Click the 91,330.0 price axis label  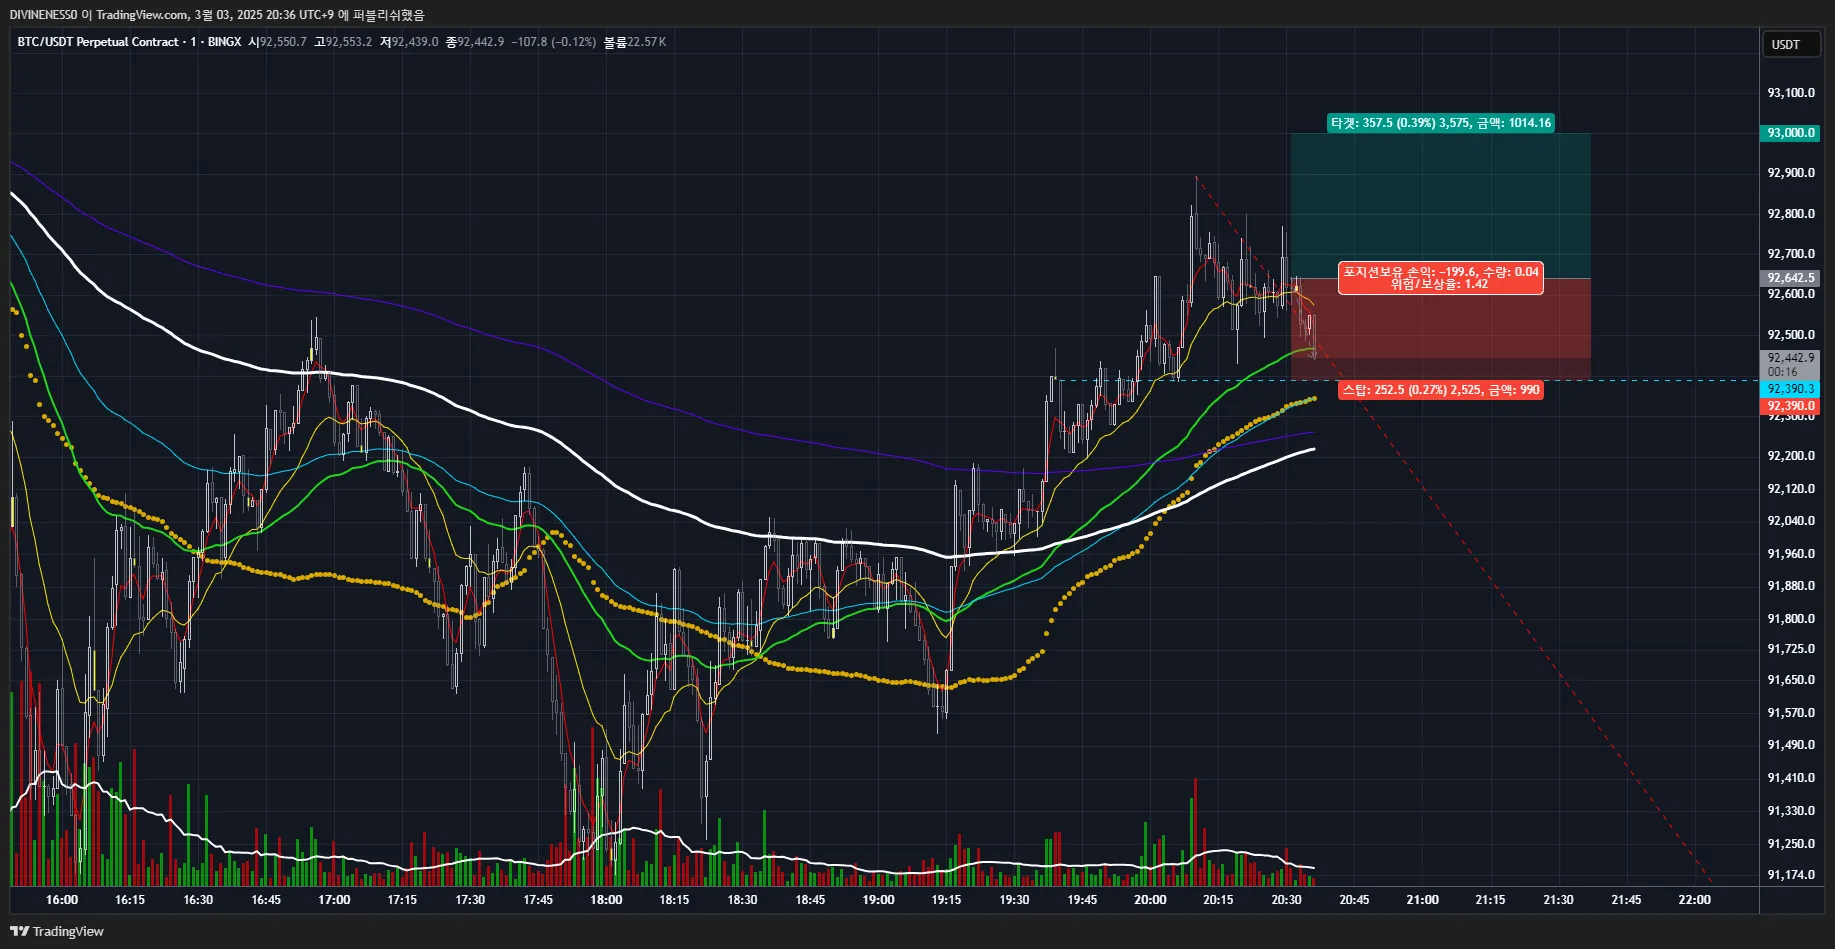pos(1791,811)
